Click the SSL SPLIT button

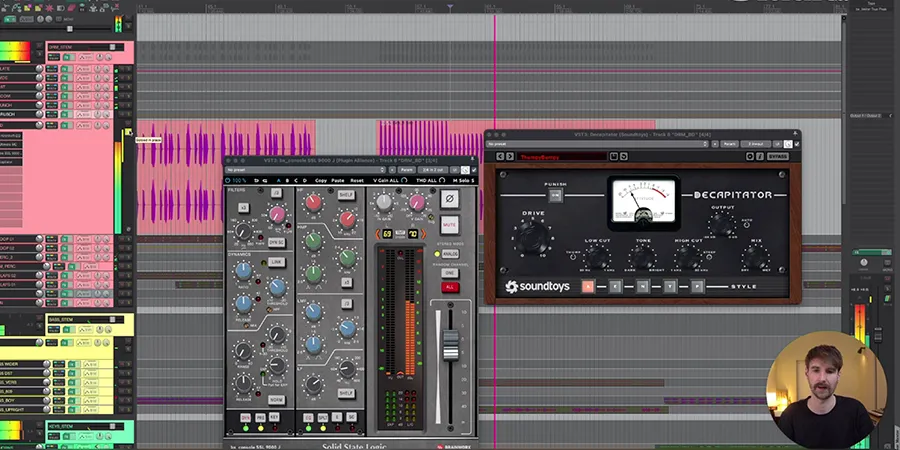[x=323, y=418]
